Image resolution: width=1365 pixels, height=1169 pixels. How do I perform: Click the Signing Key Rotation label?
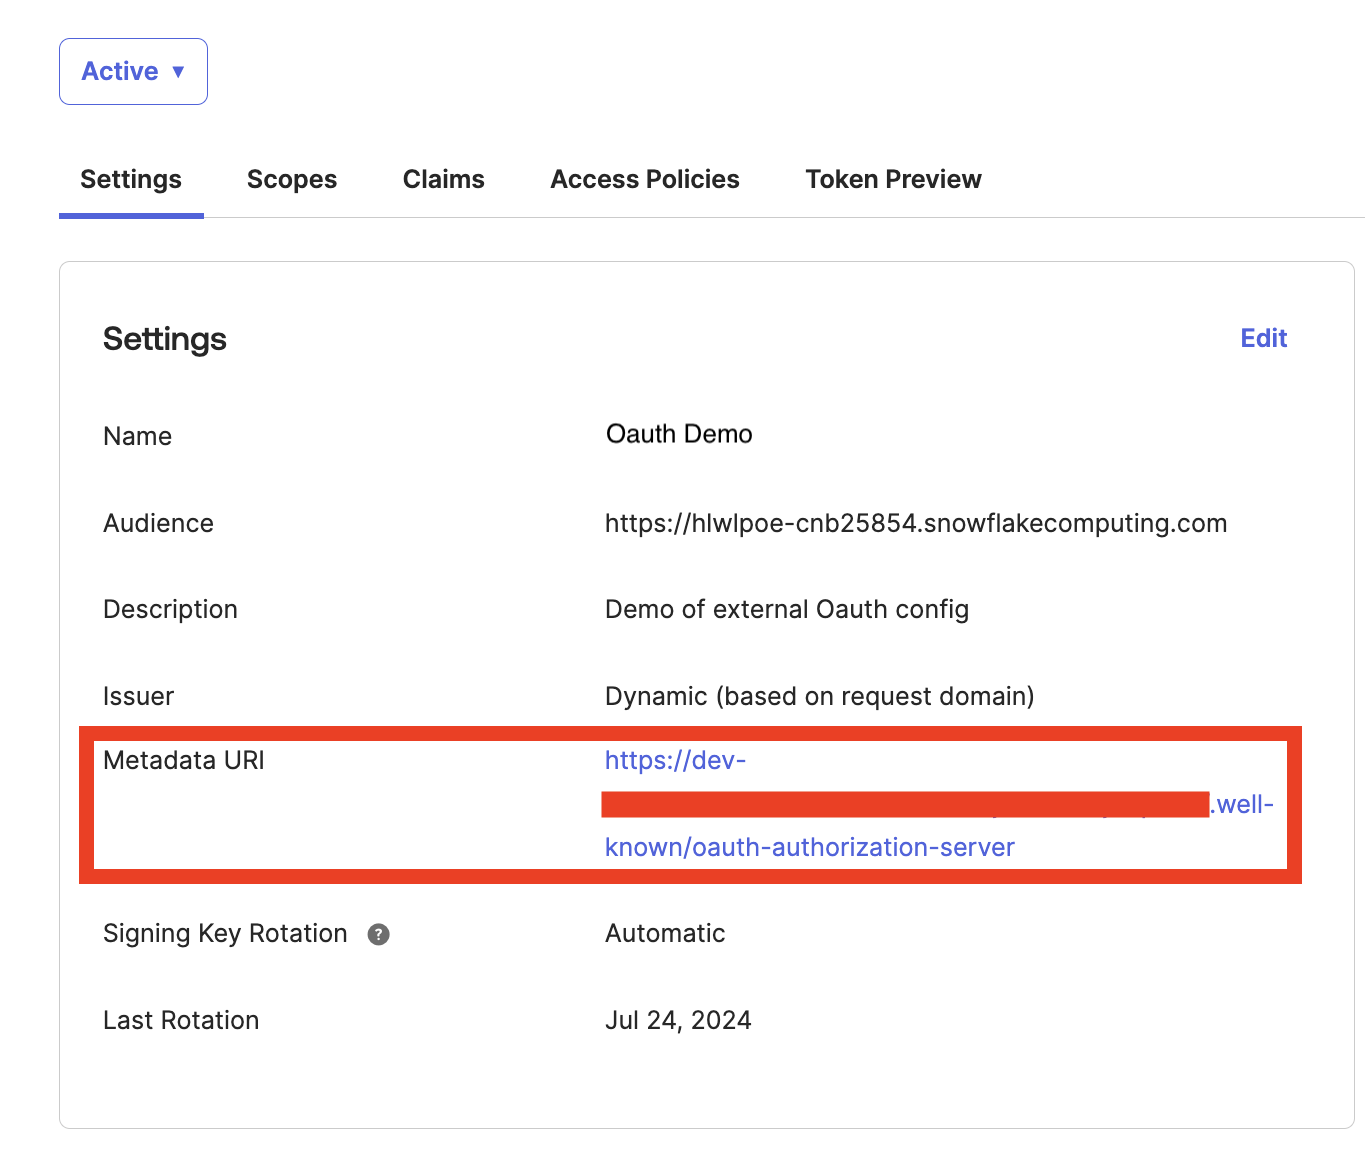click(224, 933)
